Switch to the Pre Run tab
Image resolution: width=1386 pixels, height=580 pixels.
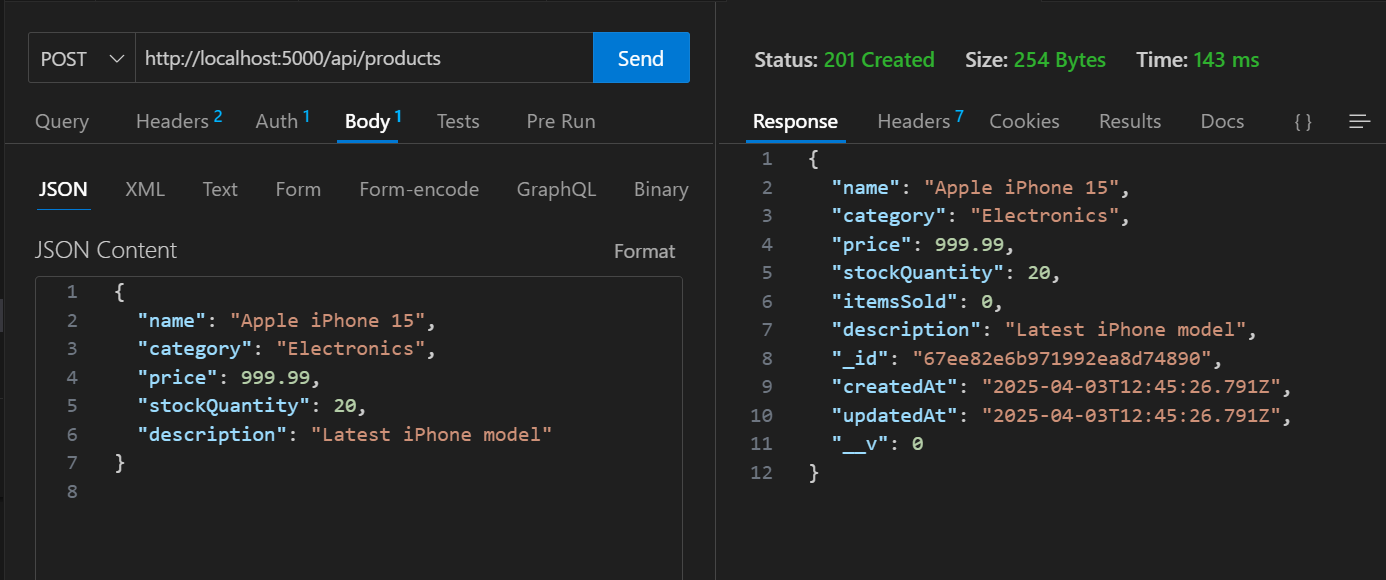pyautogui.click(x=561, y=121)
